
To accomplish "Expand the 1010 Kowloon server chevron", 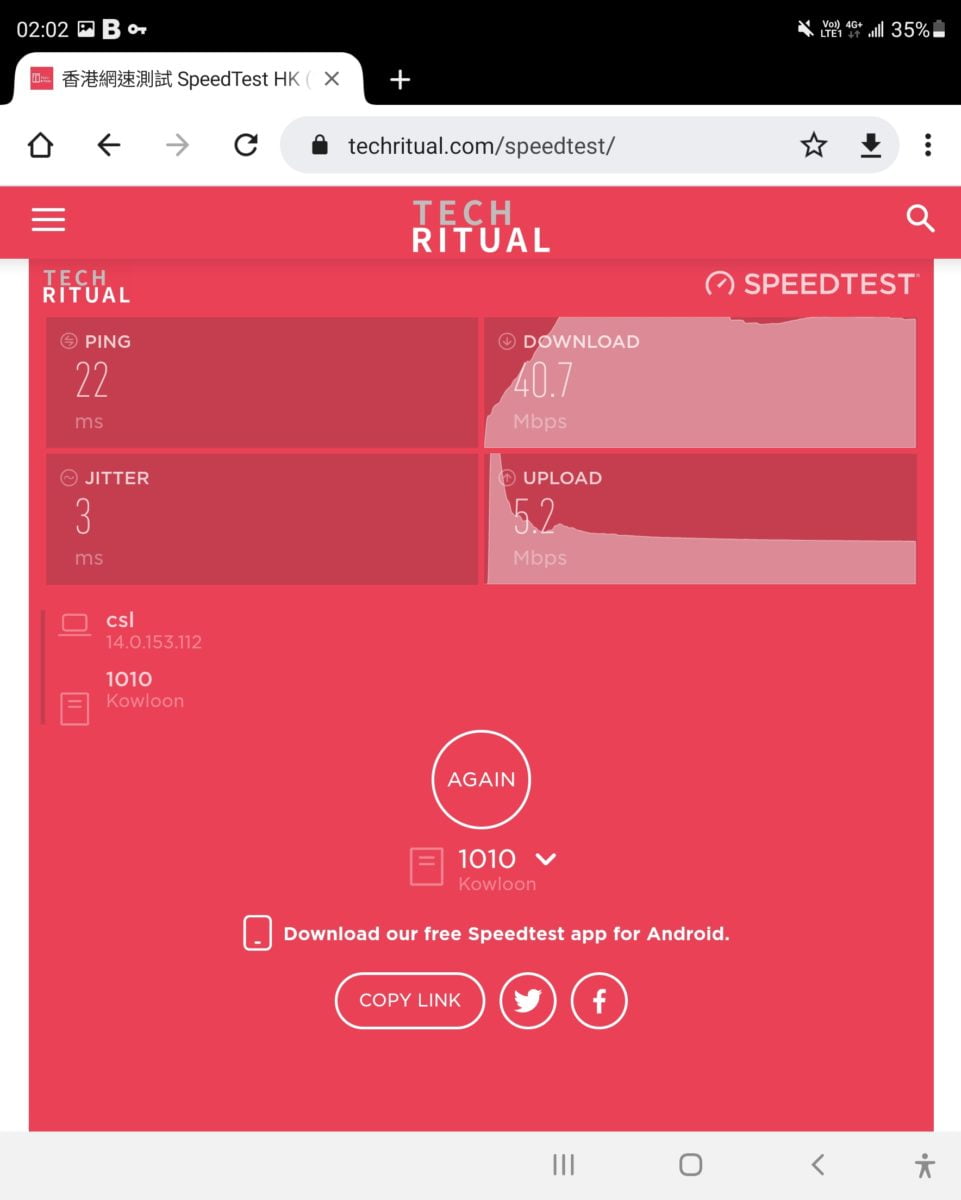I will point(545,859).
